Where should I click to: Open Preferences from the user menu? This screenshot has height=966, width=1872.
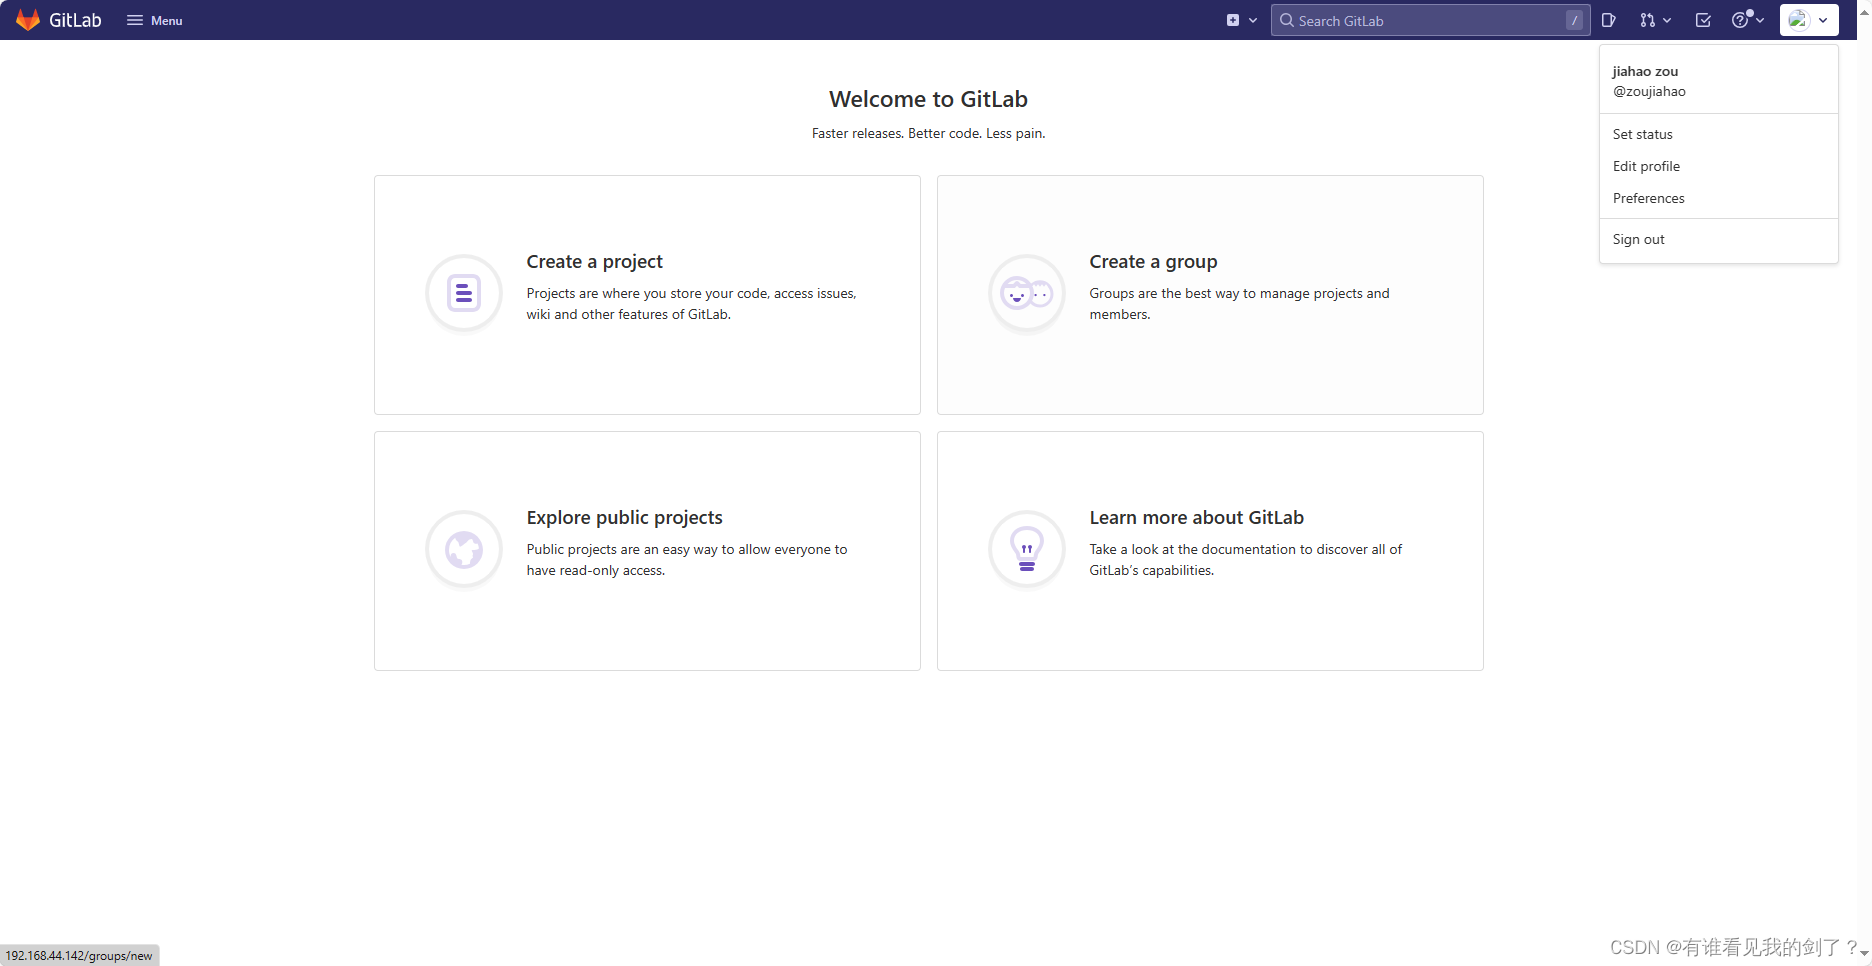tap(1648, 198)
